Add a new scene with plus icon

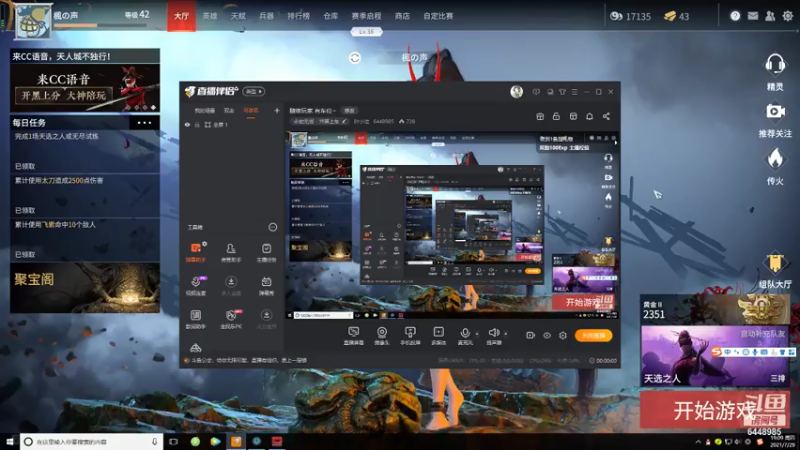[x=277, y=110]
